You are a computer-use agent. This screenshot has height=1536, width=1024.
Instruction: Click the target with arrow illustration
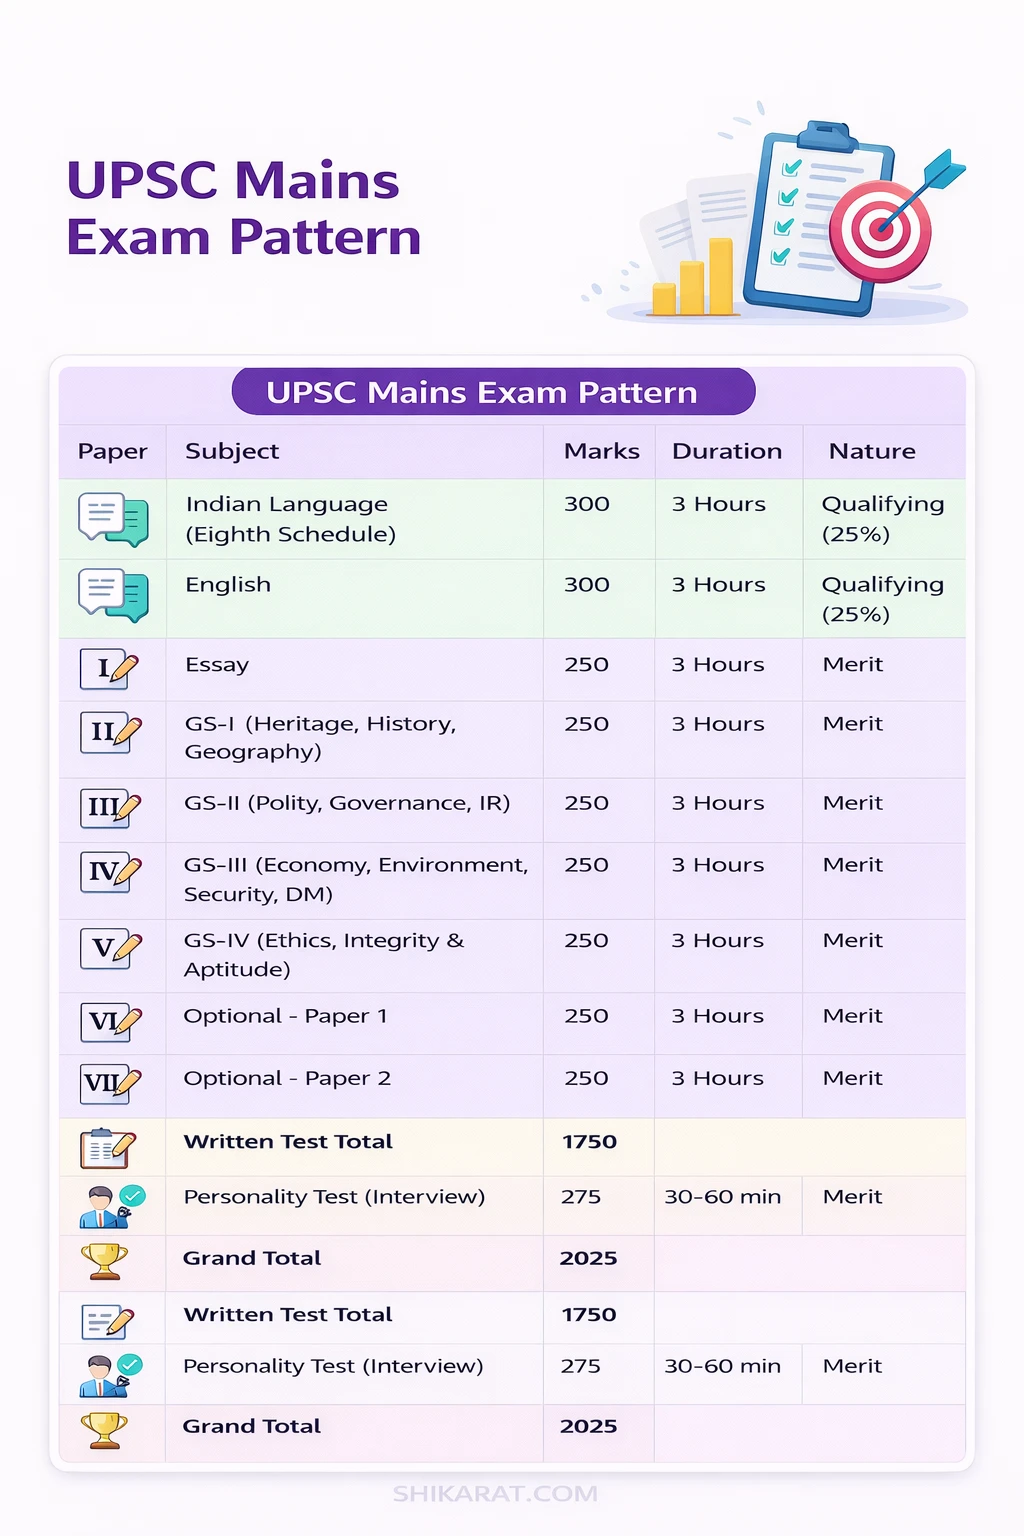[880, 228]
